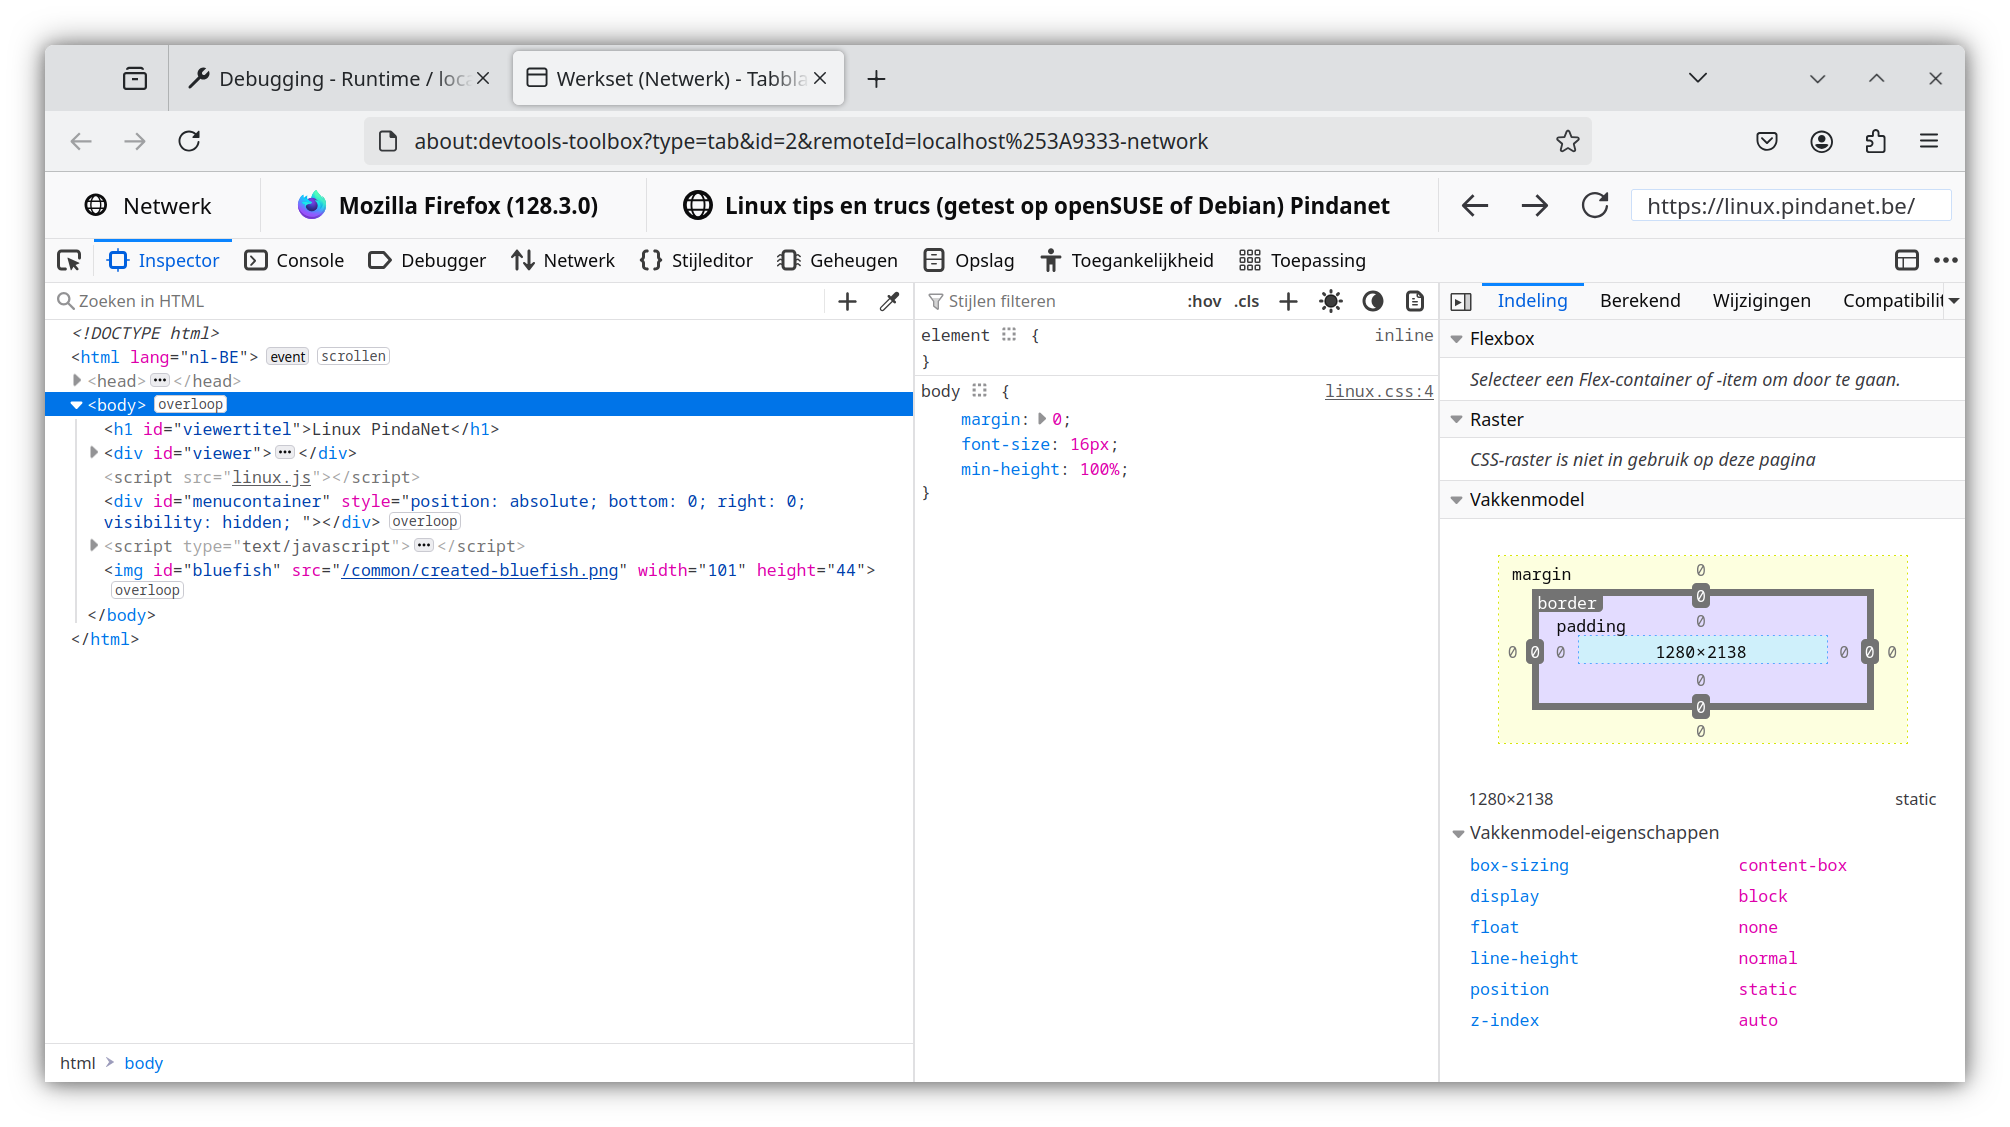Show more sidebar tabs dropdown

pos(1954,301)
